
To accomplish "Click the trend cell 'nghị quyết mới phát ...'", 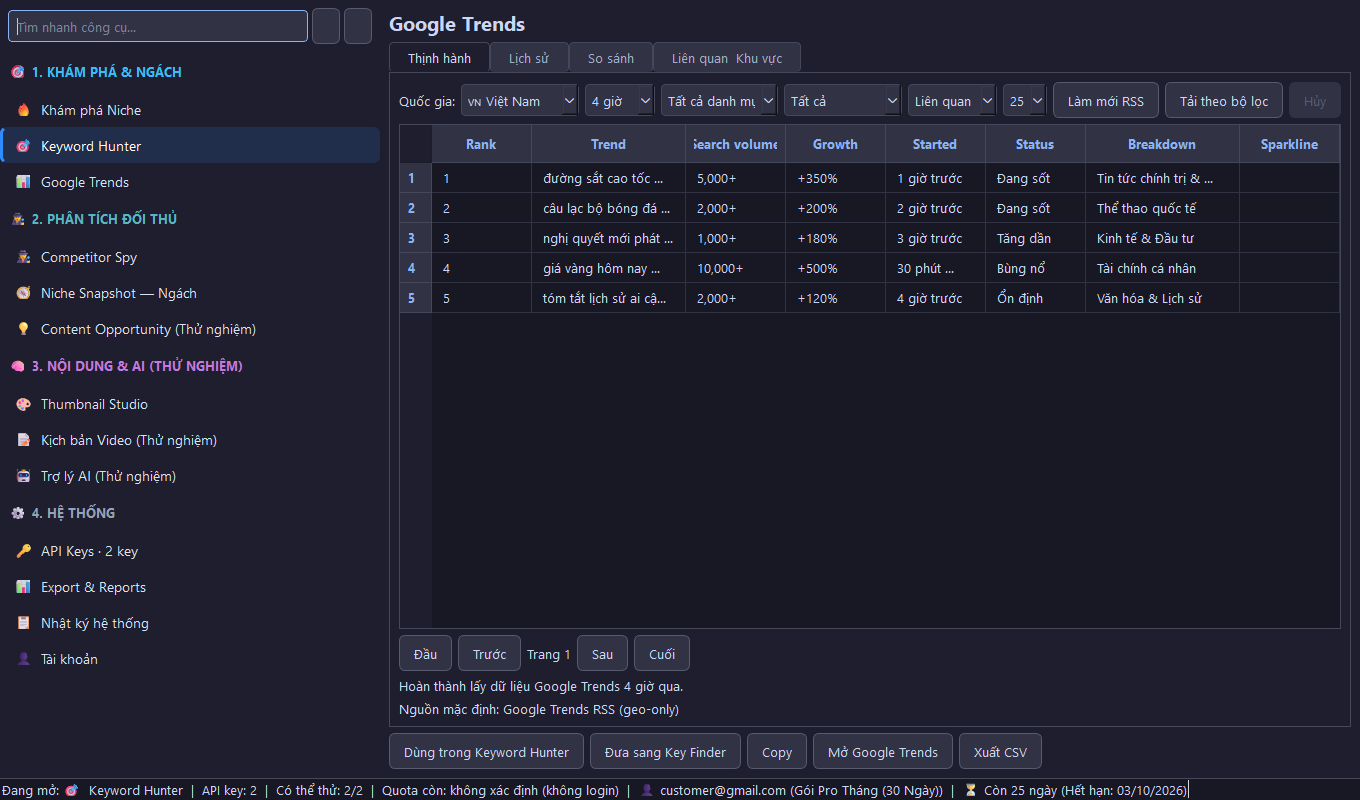I will coord(608,238).
